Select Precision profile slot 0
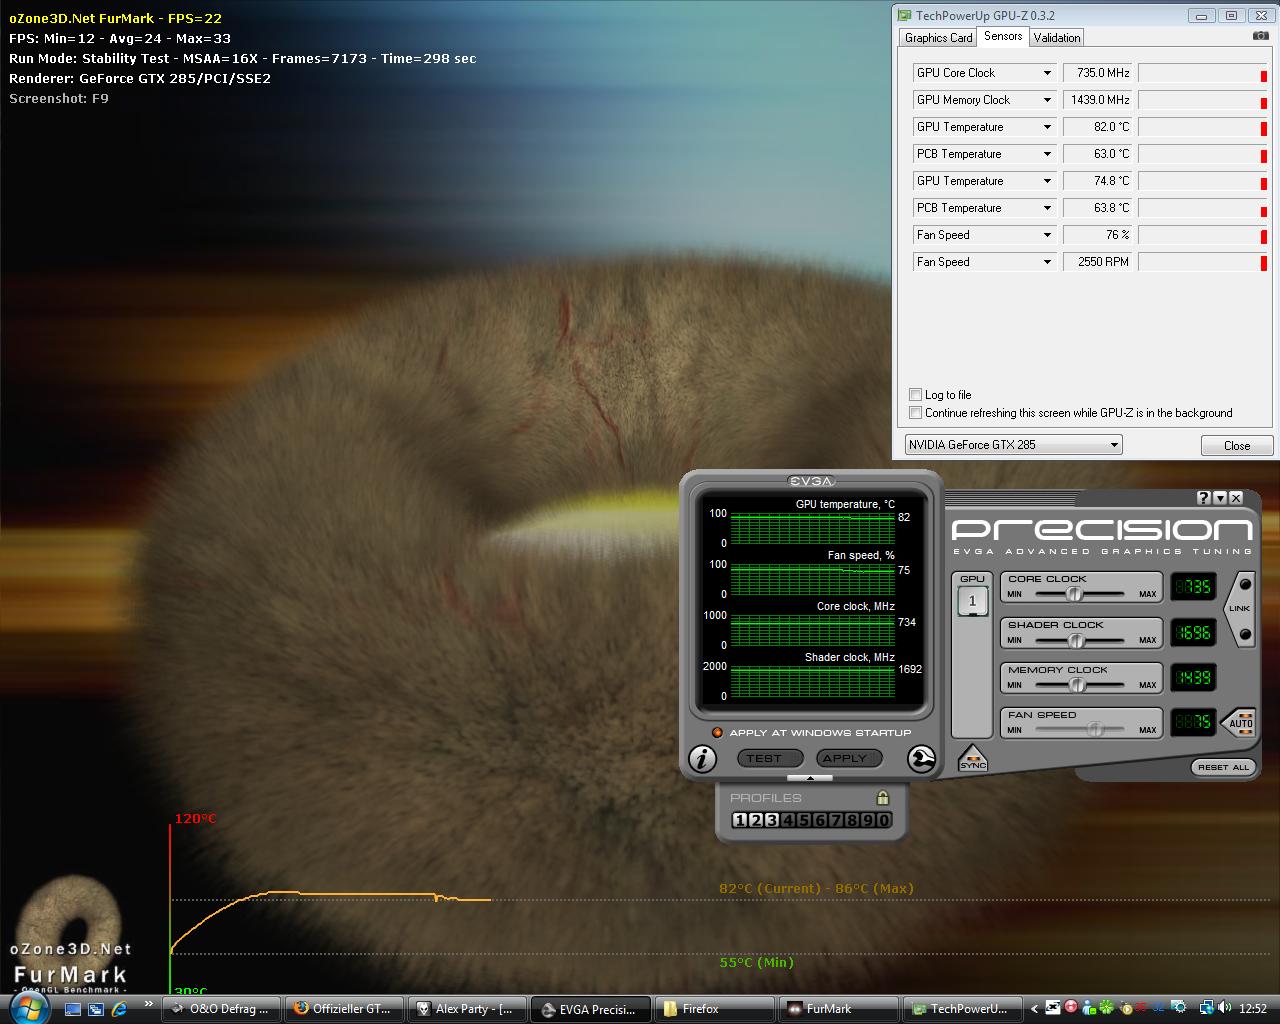Viewport: 1280px width, 1024px height. click(884, 820)
